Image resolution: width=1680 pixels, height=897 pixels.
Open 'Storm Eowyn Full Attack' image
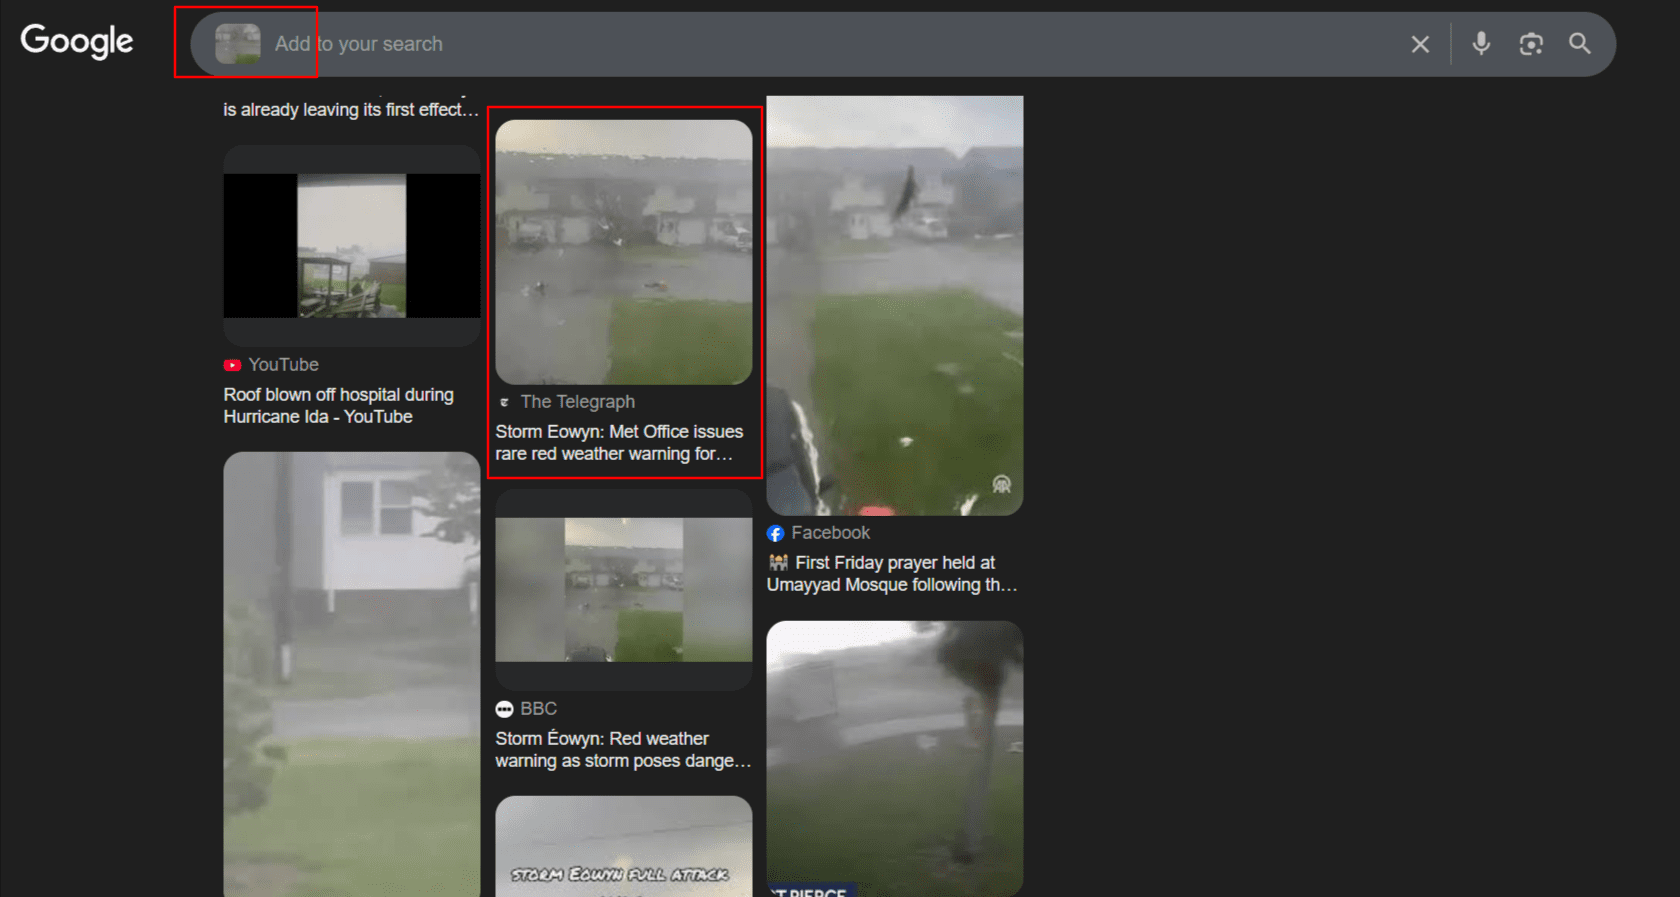click(x=623, y=846)
